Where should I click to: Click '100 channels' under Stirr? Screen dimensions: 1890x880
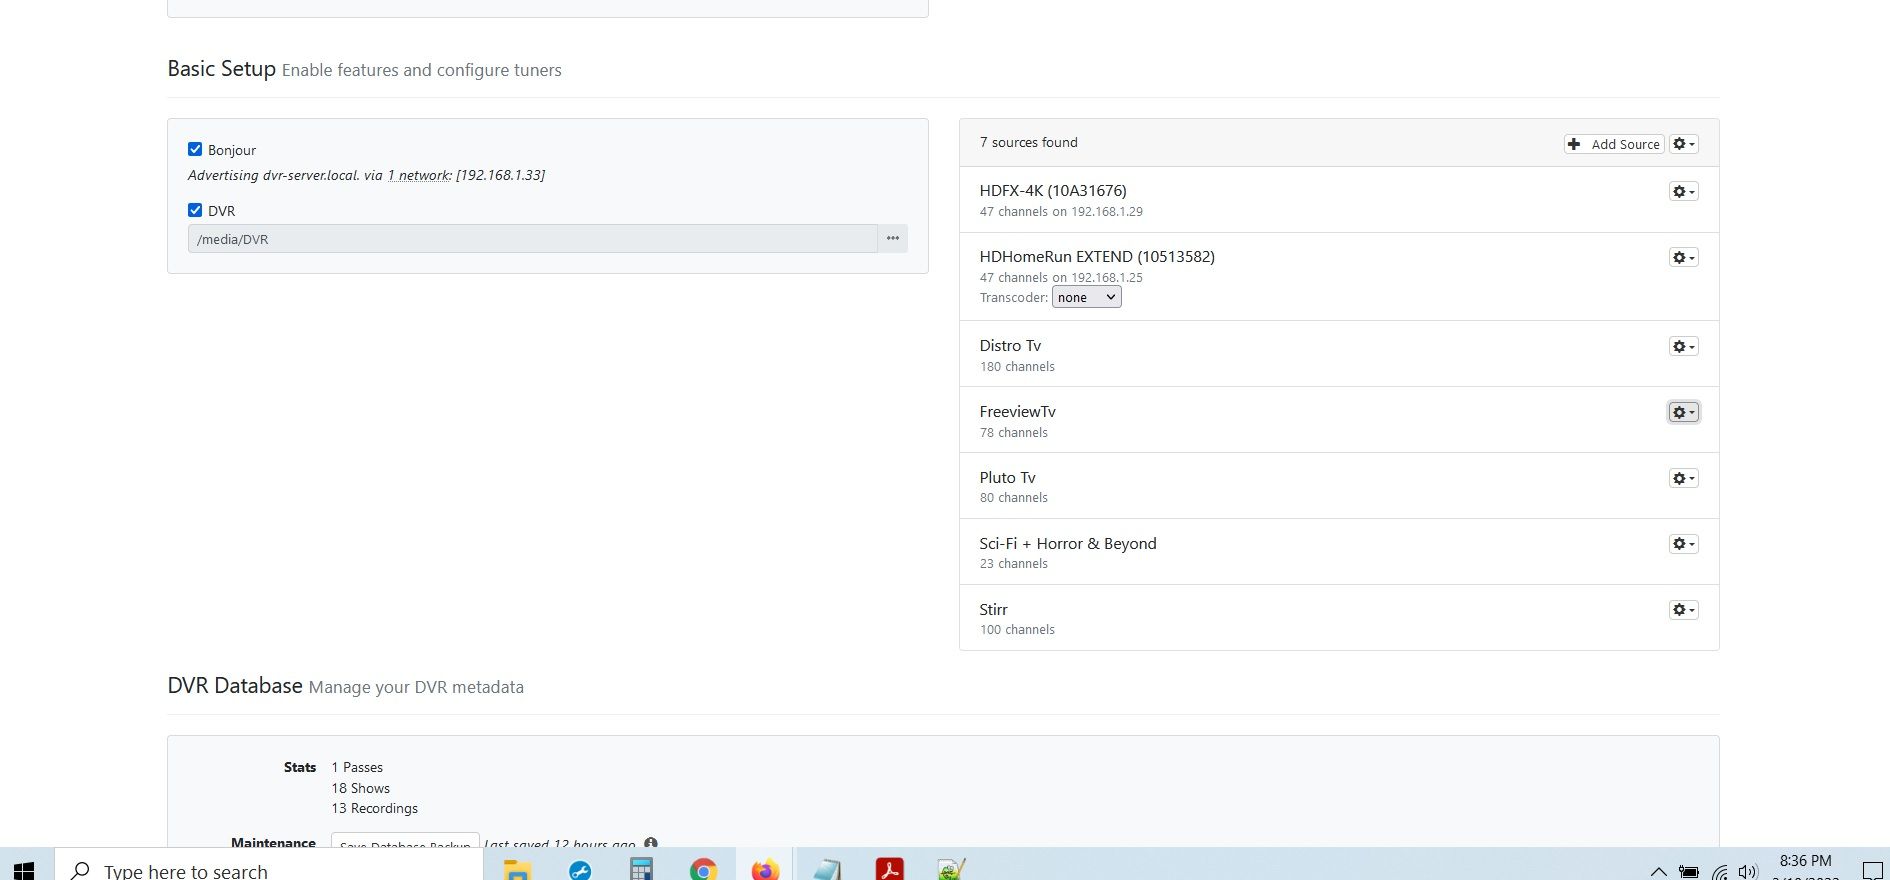tap(1017, 629)
